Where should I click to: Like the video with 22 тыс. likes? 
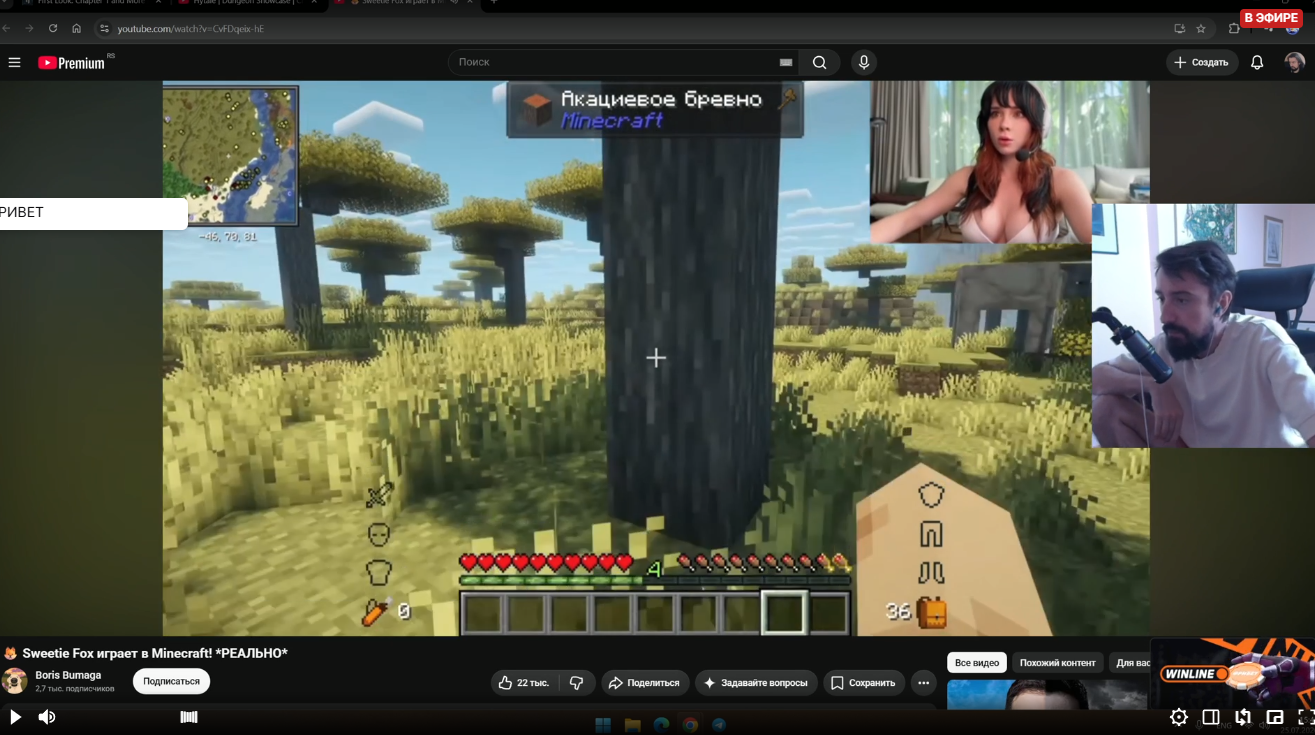tap(525, 683)
